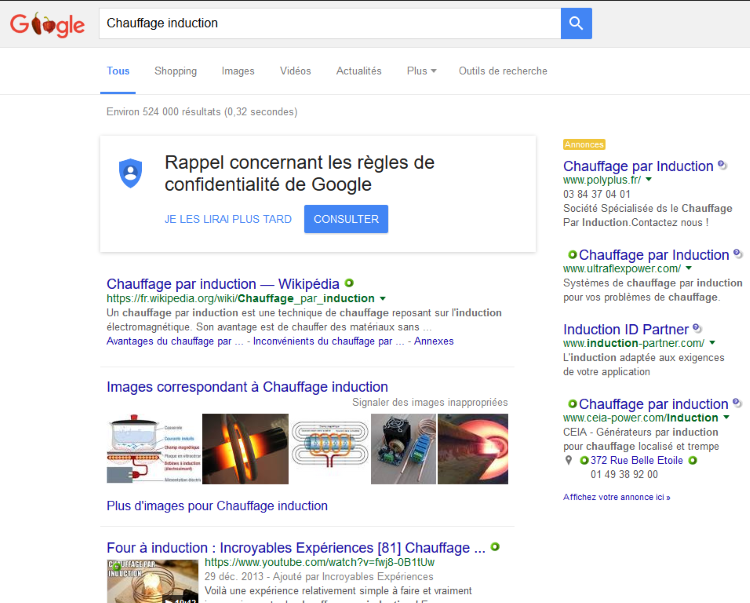750x603 pixels.
Task: Click info icon next to Induction ID Partner
Action: pos(697,328)
